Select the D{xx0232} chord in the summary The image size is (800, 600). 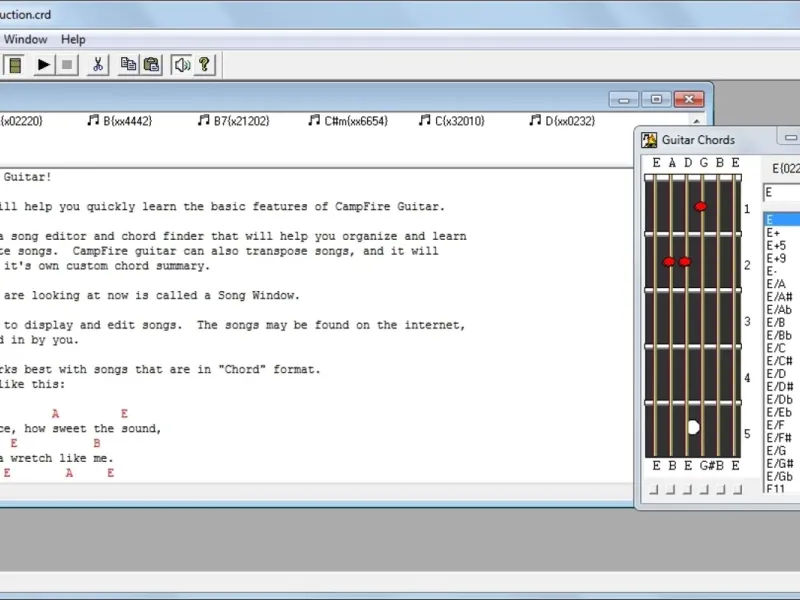pyautogui.click(x=562, y=121)
